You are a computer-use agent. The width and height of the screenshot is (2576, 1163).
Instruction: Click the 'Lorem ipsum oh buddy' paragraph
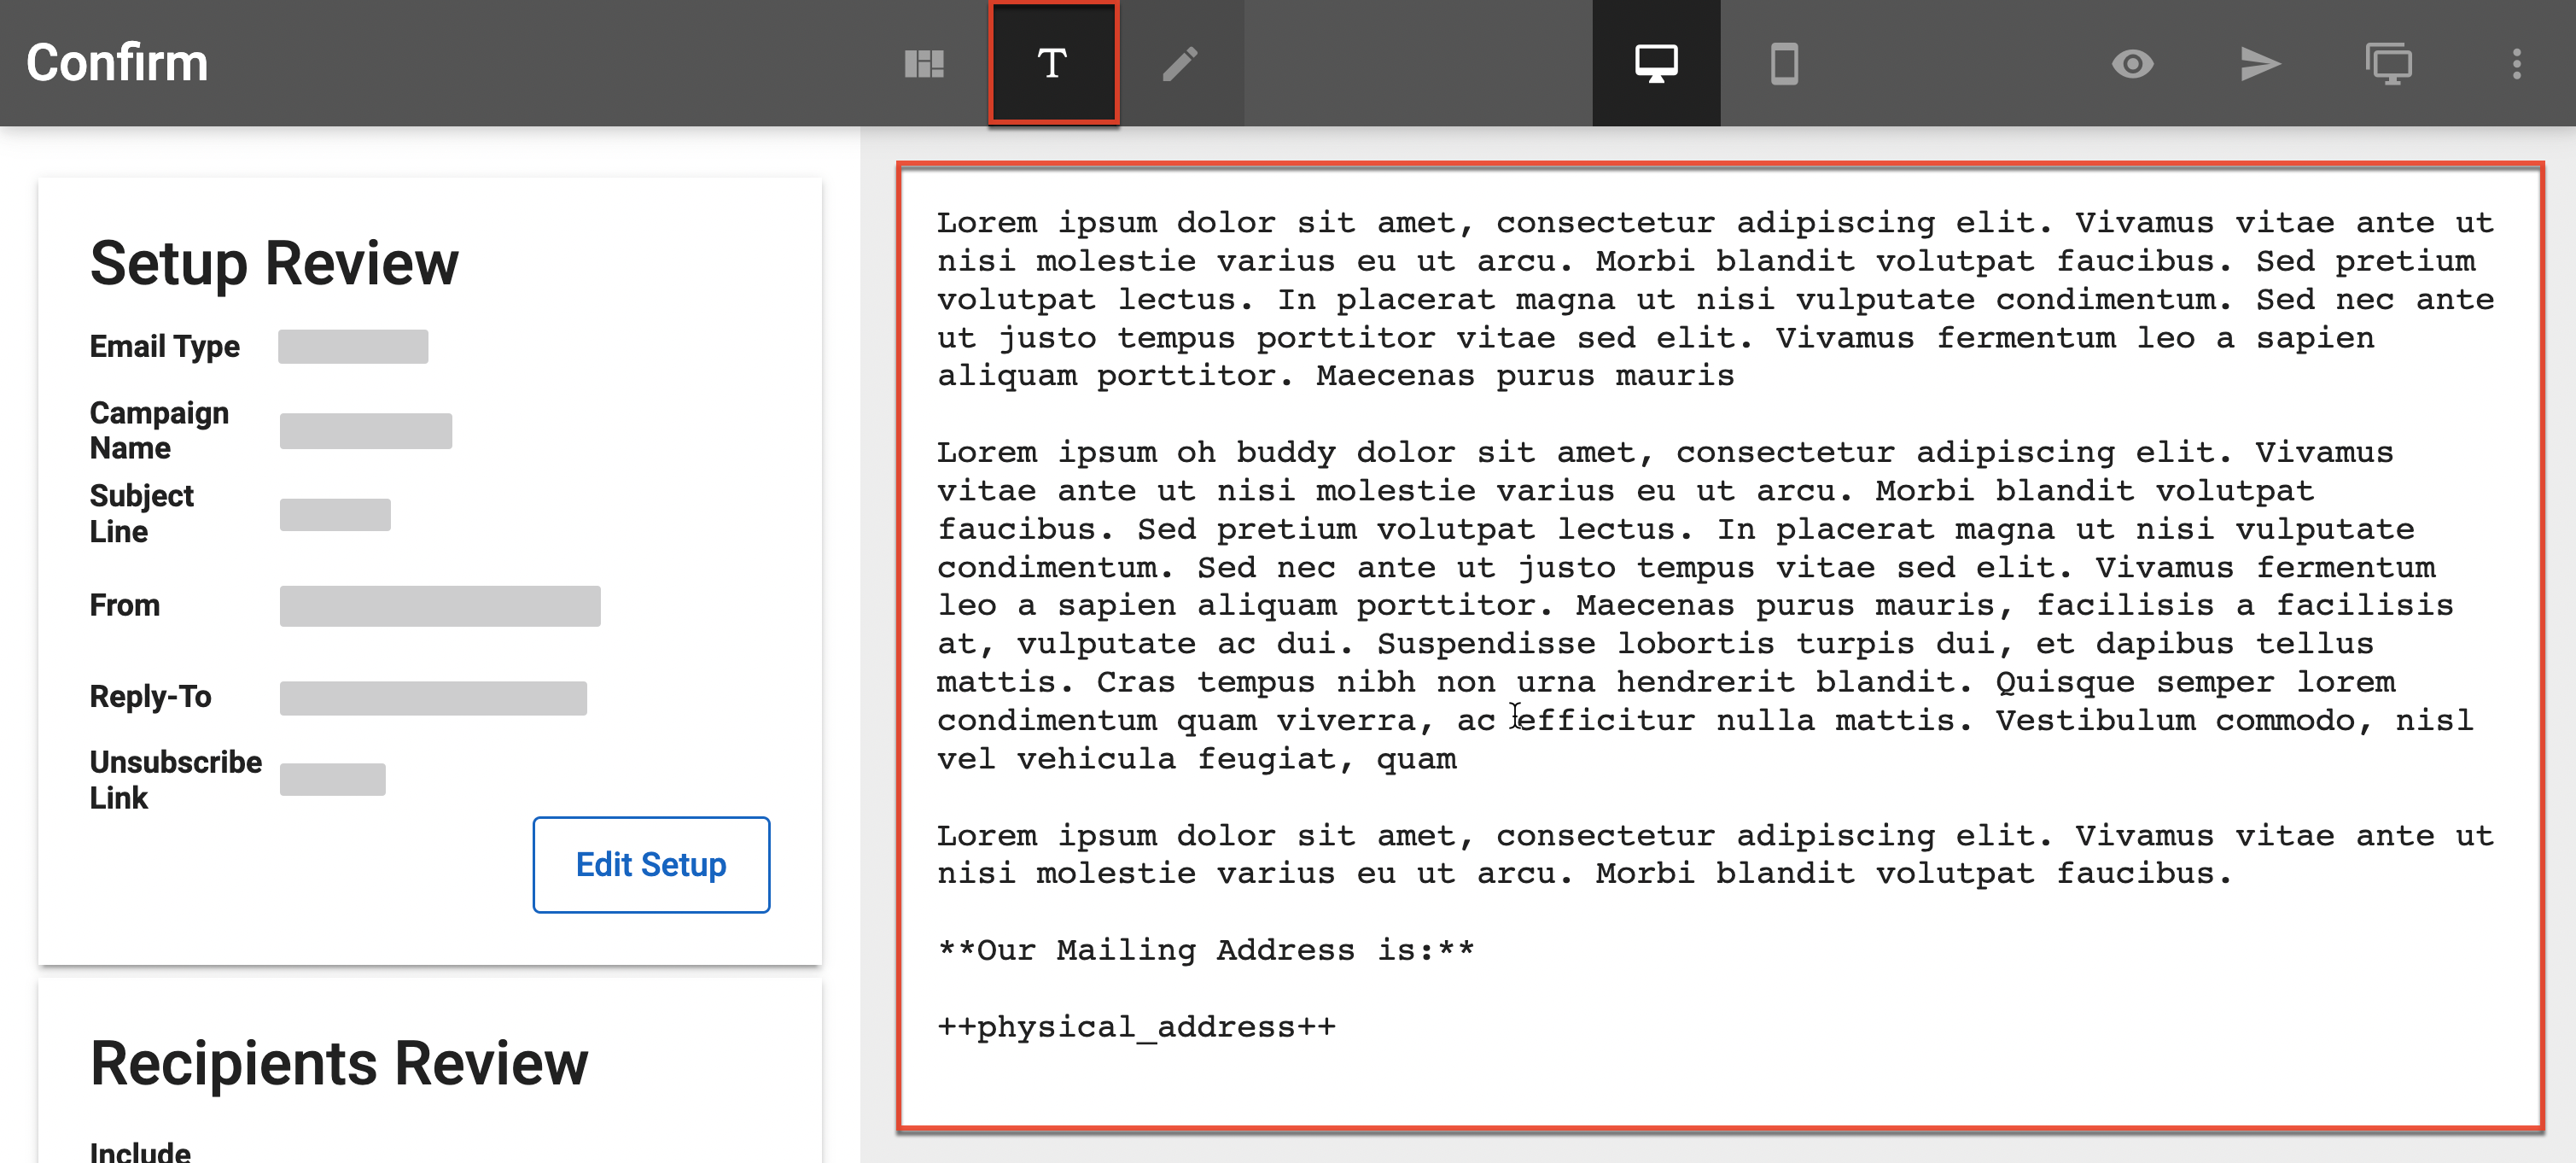point(1705,605)
